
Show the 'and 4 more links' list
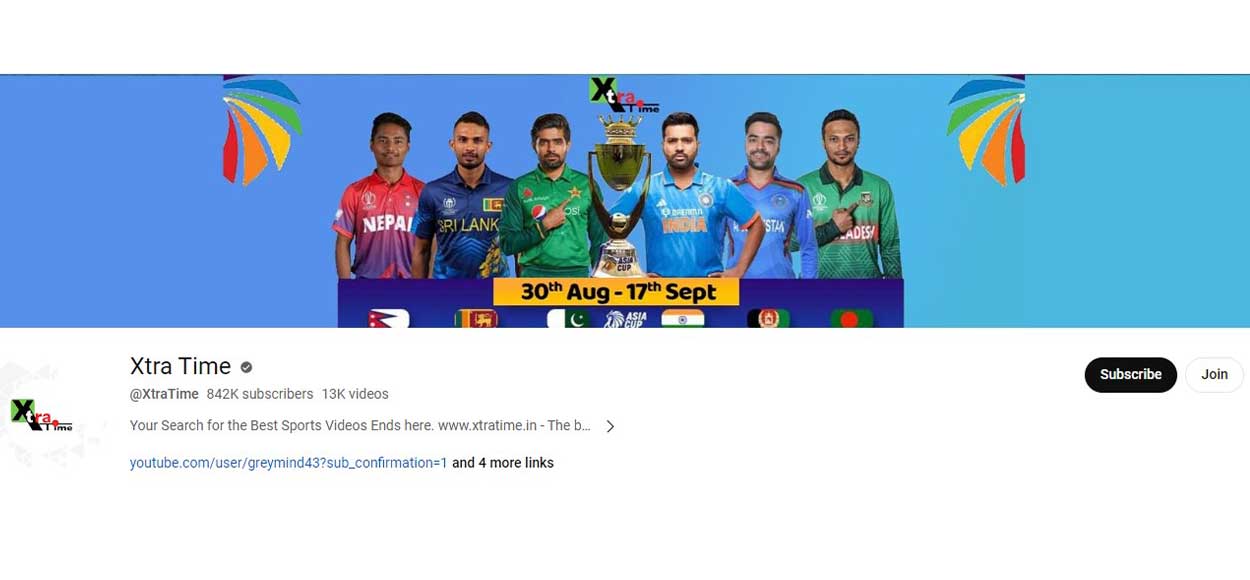(x=503, y=463)
